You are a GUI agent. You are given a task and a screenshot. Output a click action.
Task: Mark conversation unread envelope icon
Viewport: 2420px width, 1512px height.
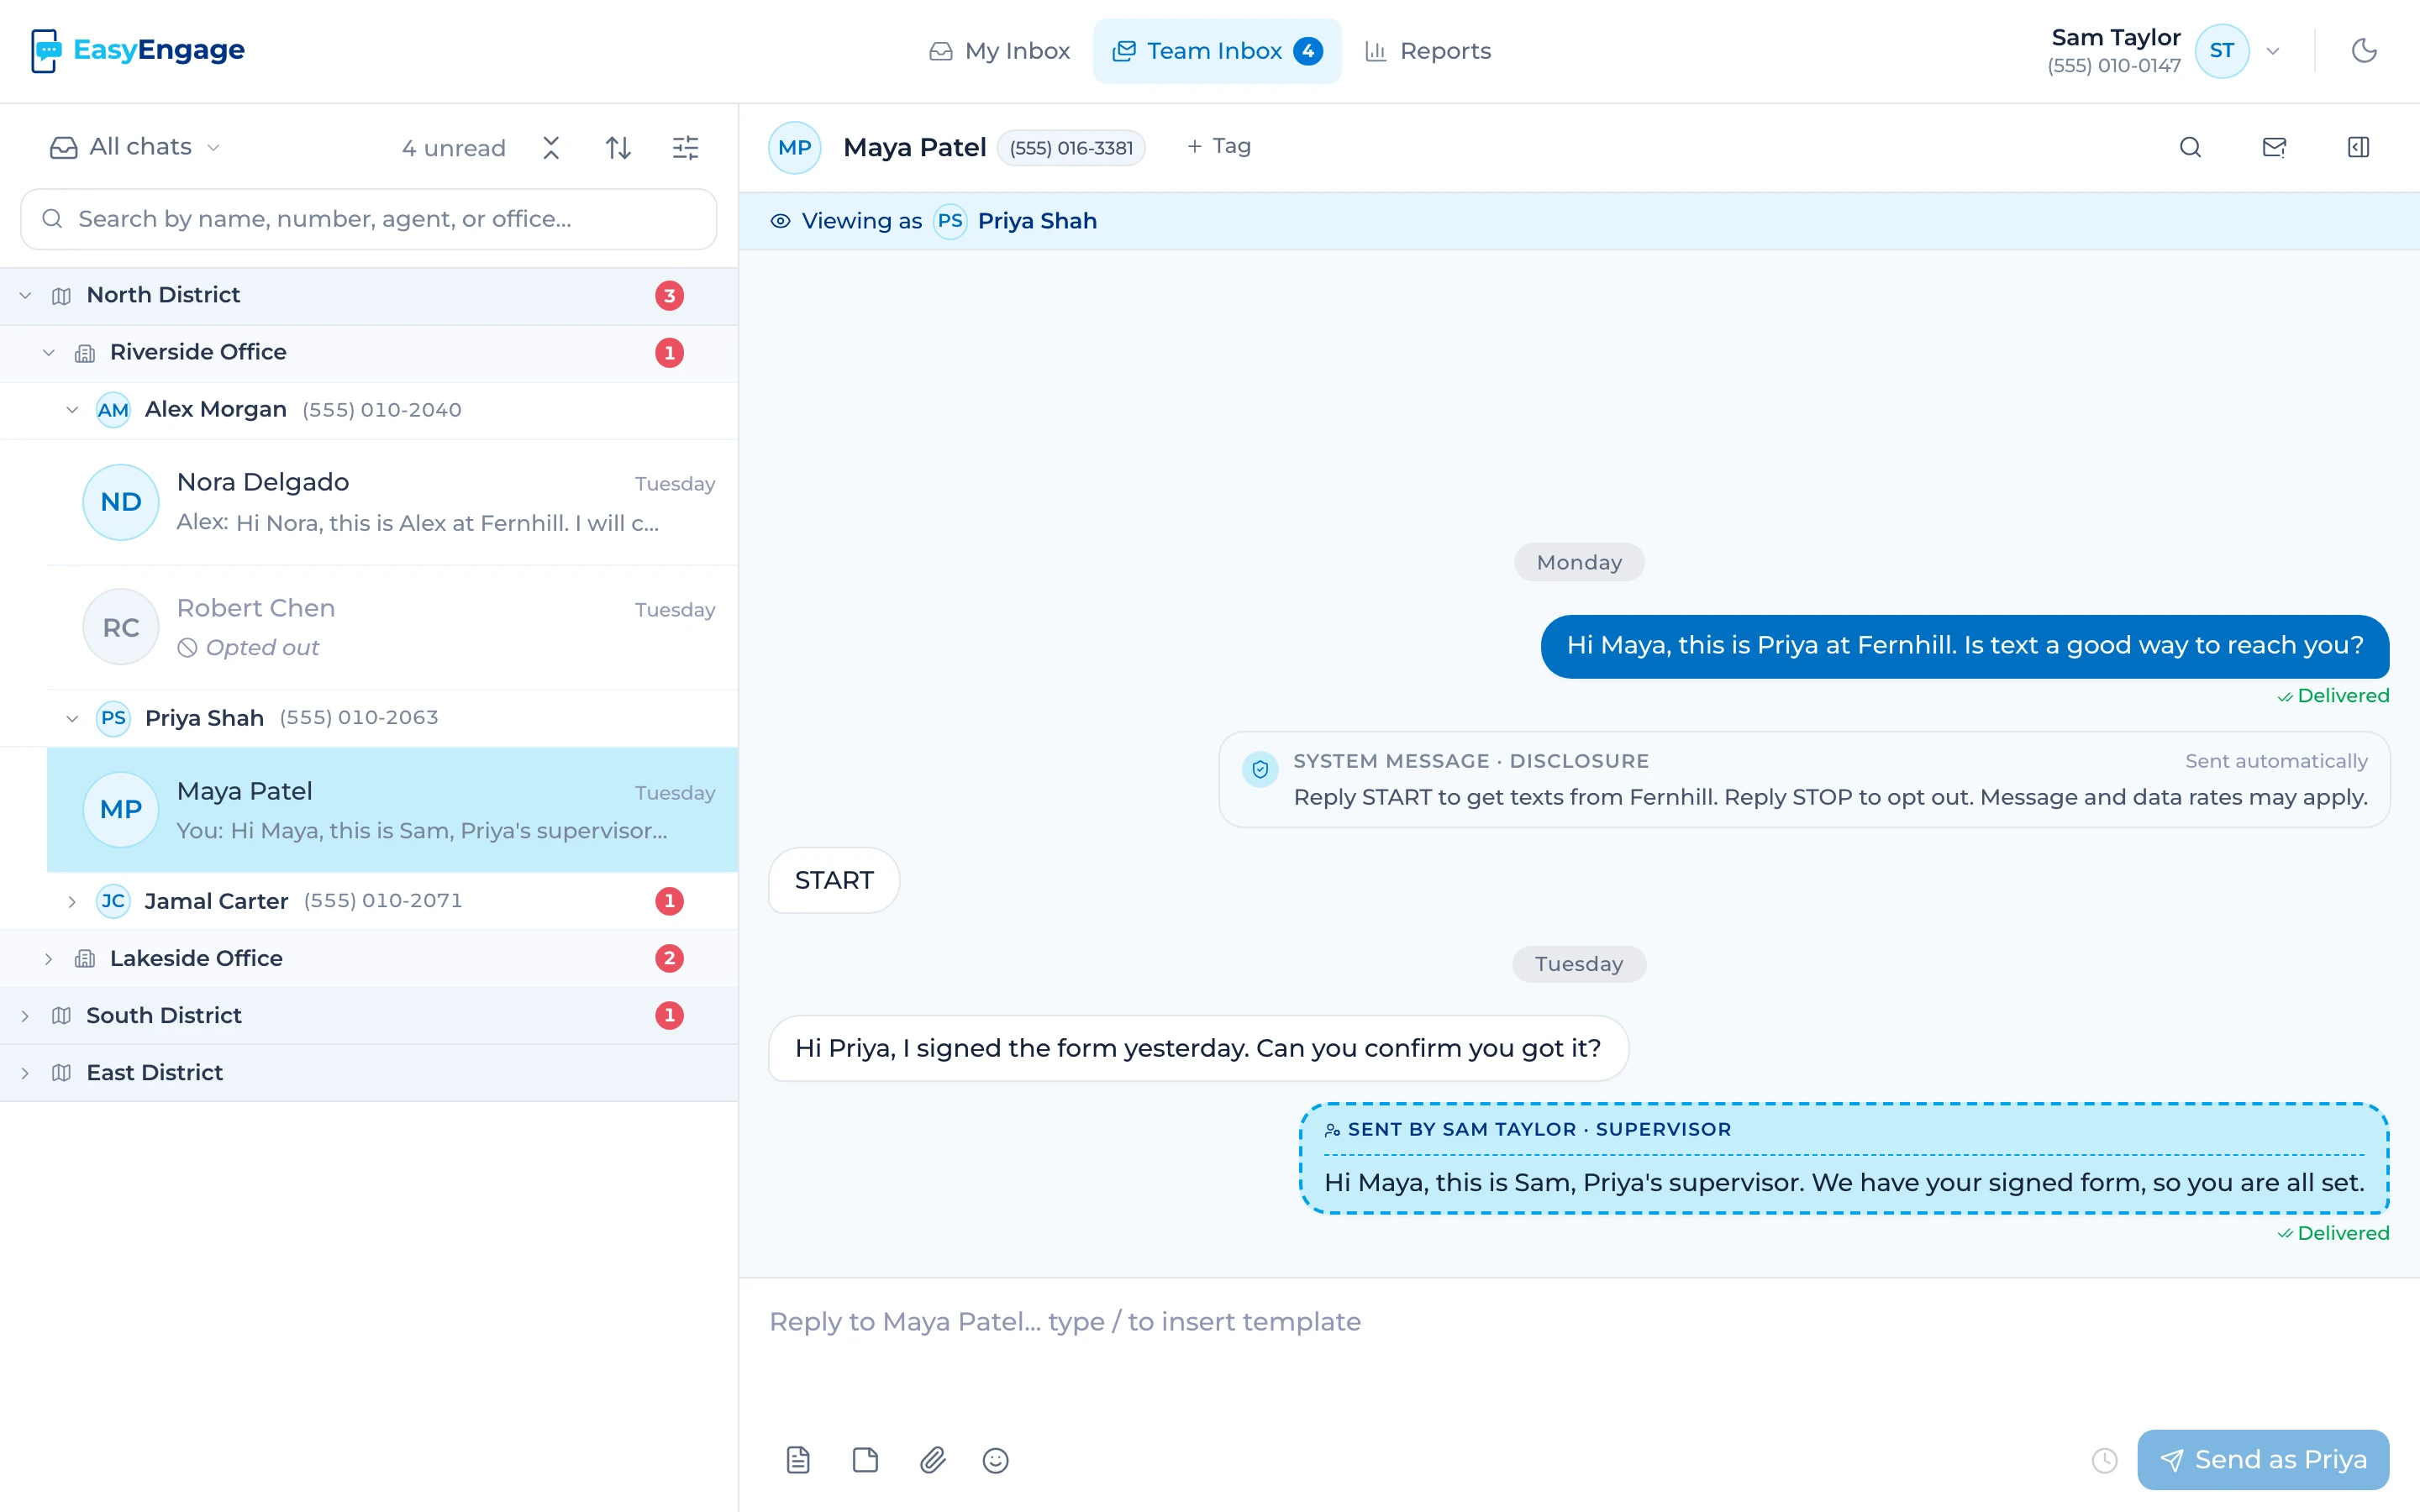[x=2274, y=147]
